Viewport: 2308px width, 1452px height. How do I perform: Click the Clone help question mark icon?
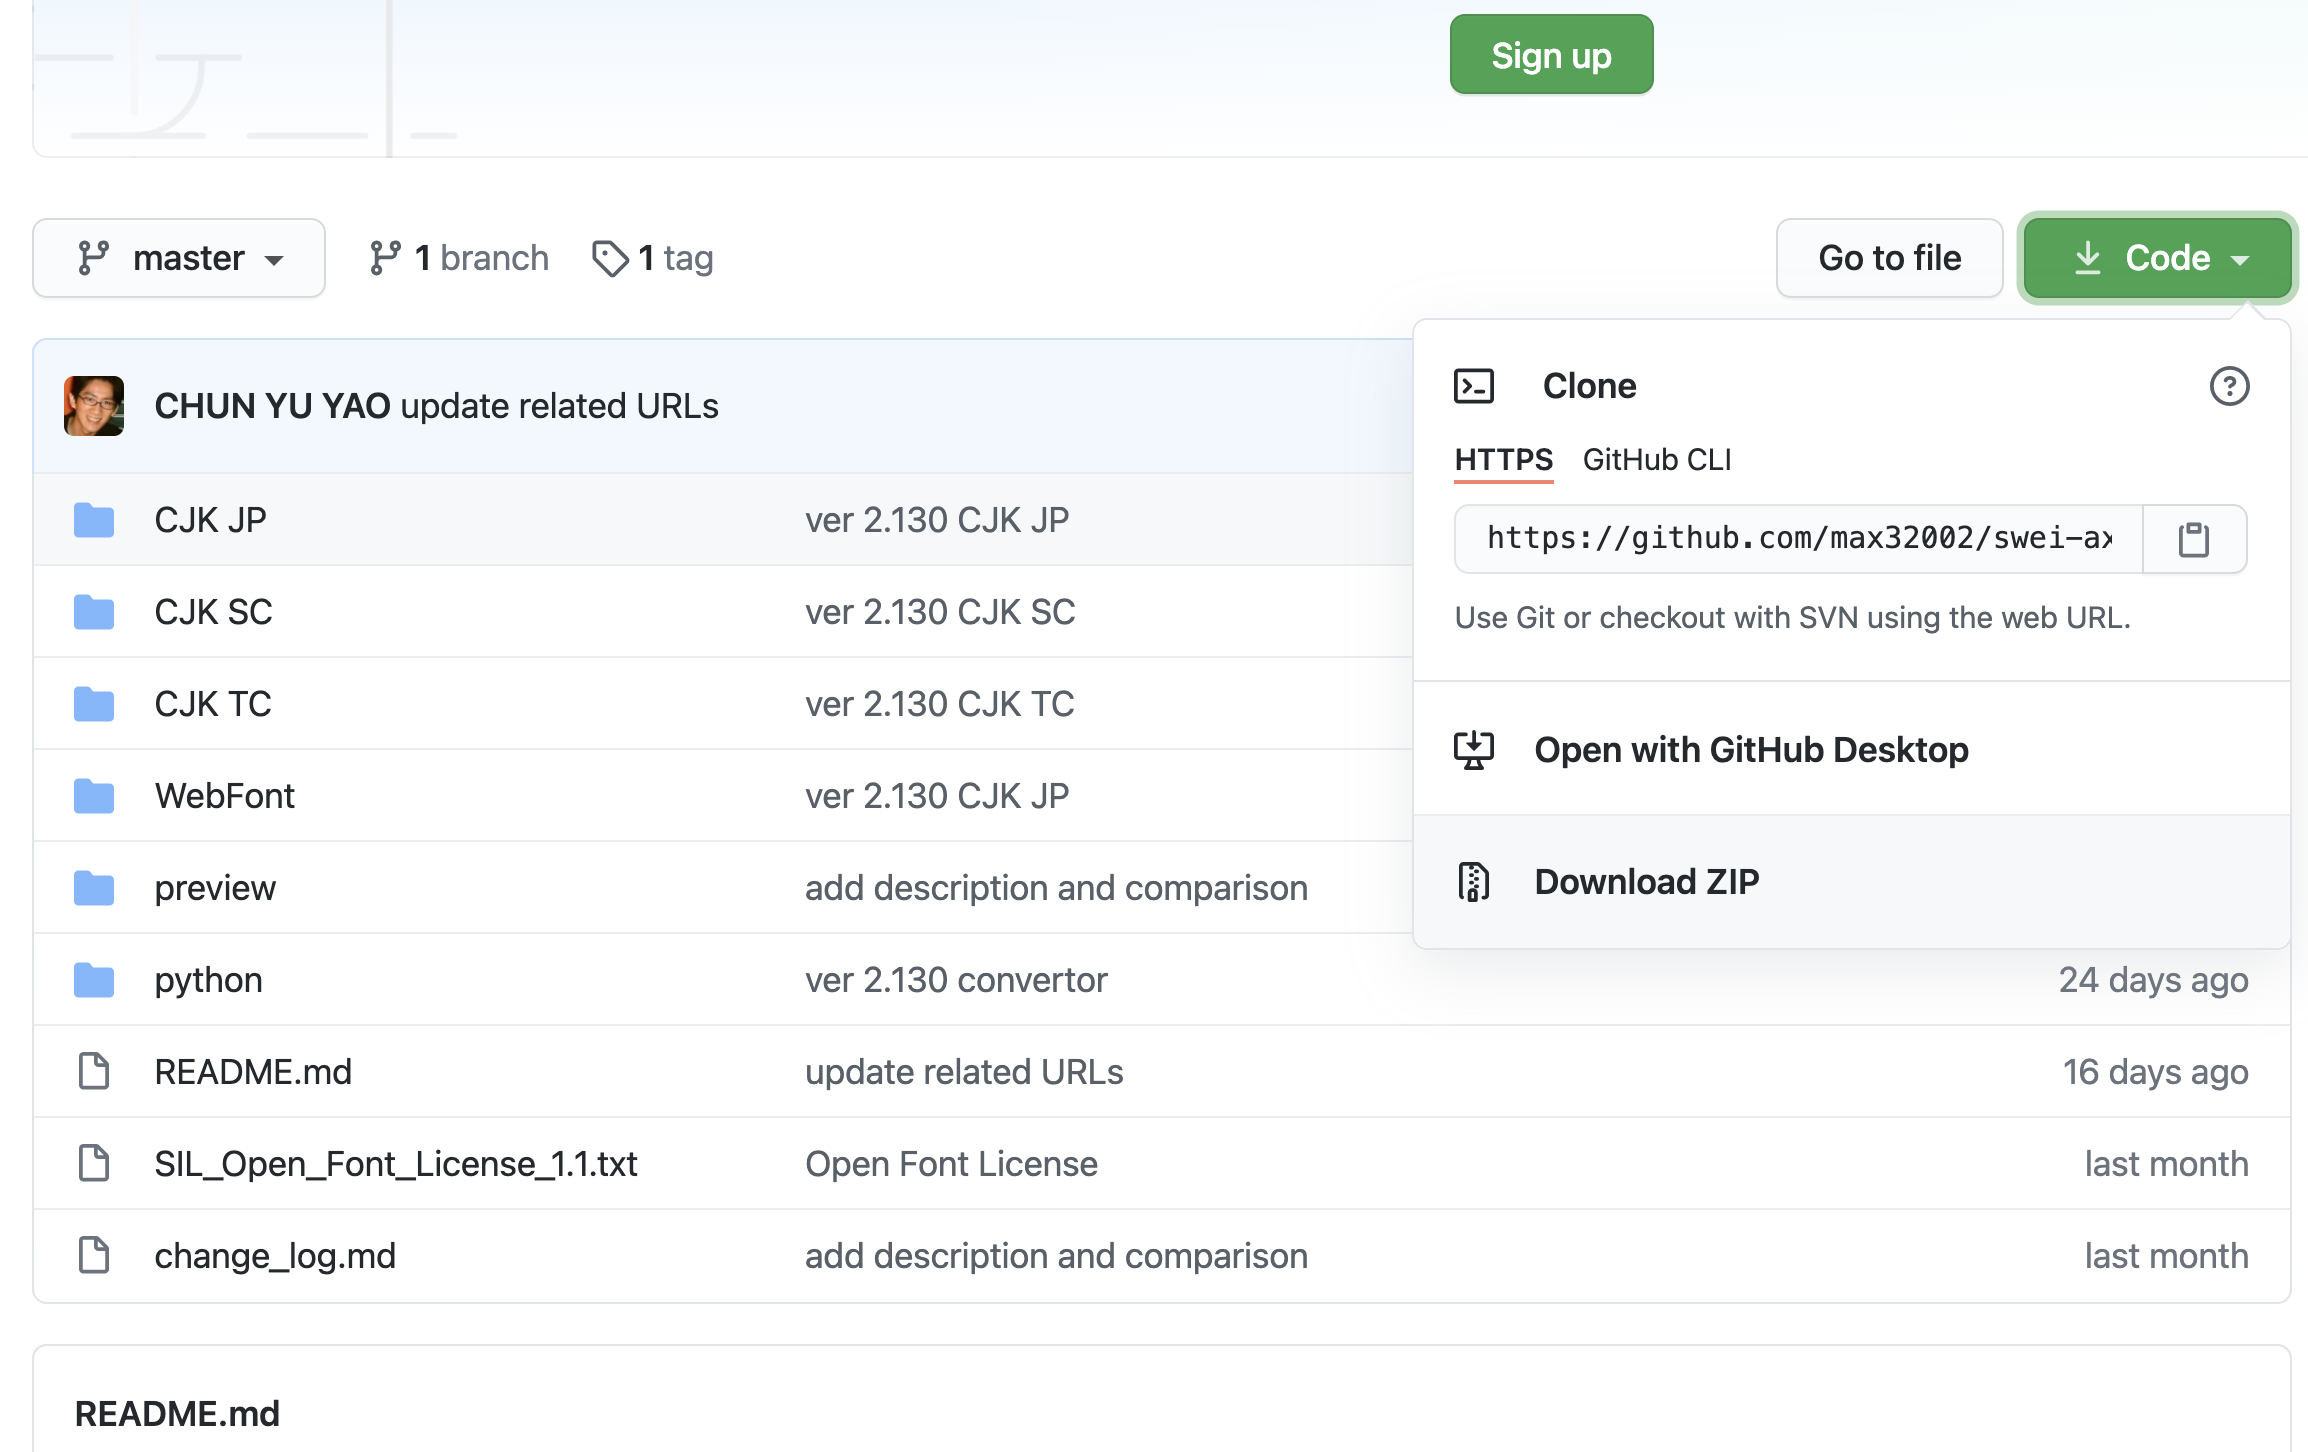point(2229,386)
